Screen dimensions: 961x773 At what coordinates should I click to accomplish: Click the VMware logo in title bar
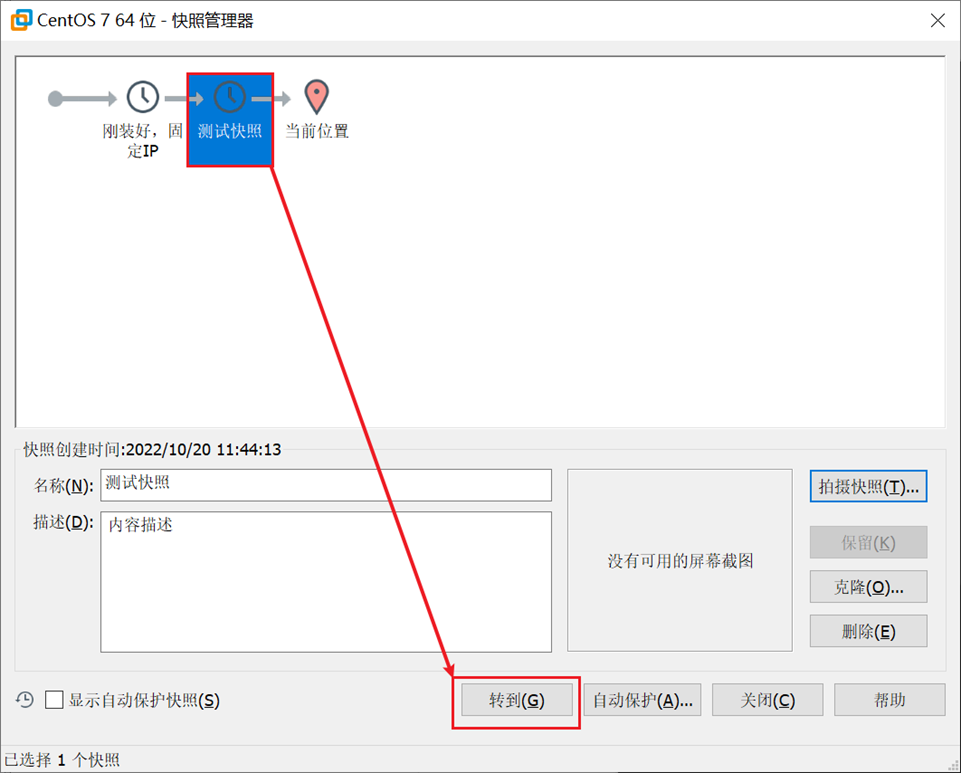[21, 20]
